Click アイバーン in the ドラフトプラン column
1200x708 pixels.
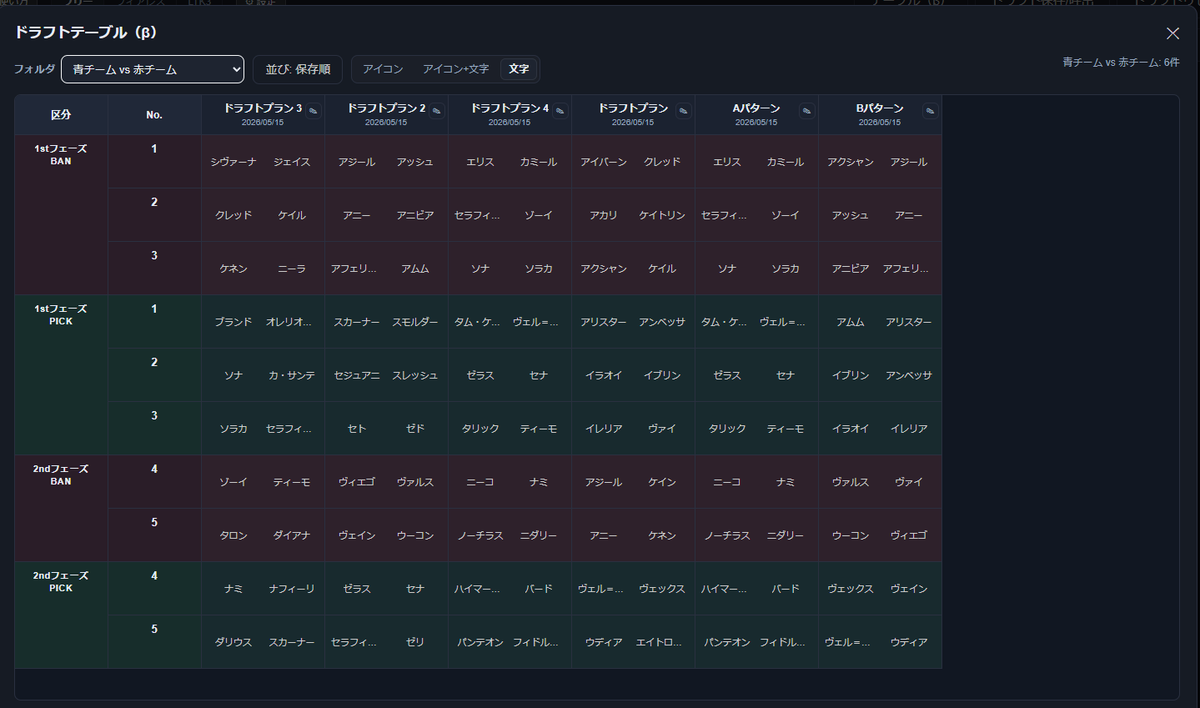(604, 162)
